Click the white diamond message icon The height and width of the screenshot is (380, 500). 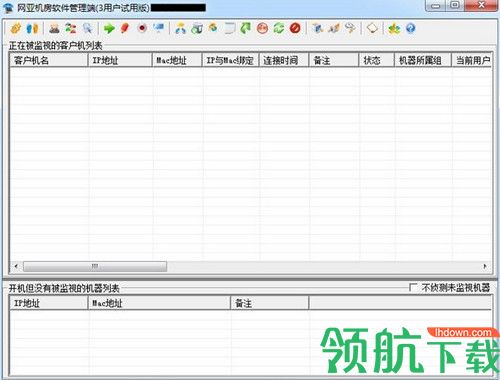click(372, 28)
